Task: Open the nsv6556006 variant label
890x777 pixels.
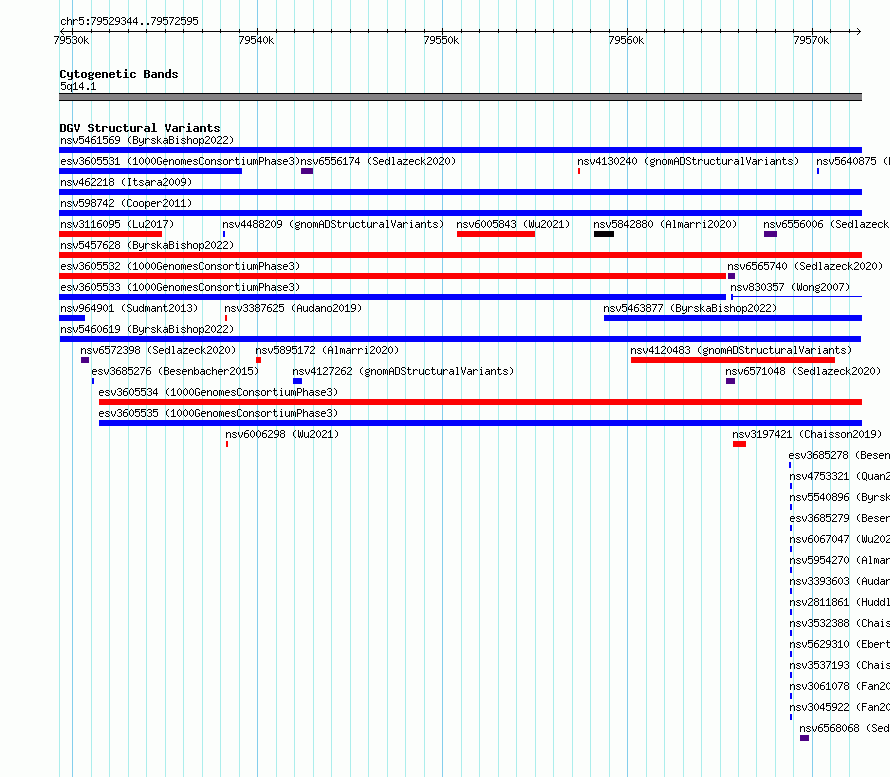Action: click(826, 224)
